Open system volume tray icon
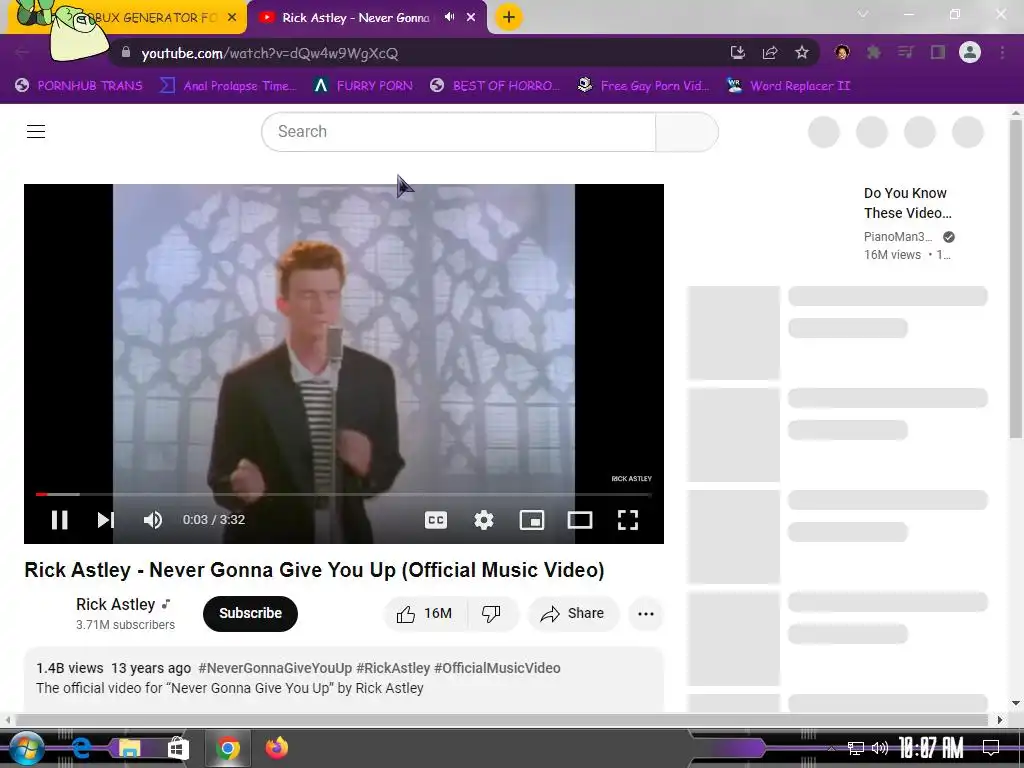Screen dimensions: 1024x768 pos(880,748)
